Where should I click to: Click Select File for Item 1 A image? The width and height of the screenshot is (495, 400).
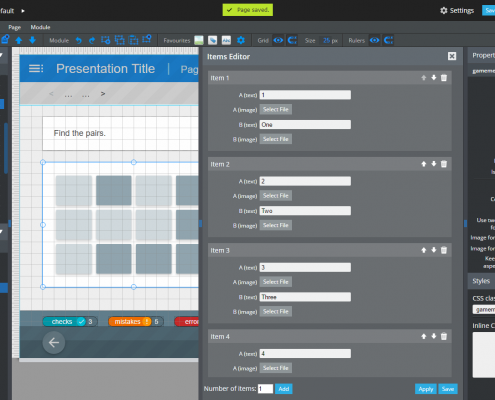276,109
